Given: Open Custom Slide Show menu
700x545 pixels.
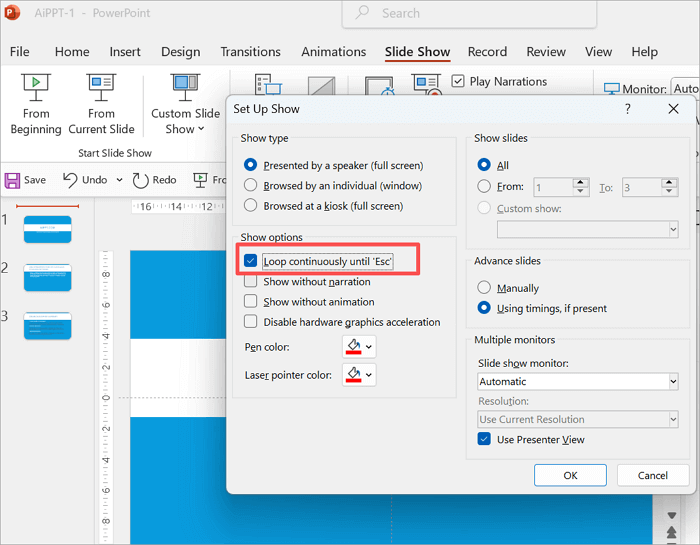Looking at the screenshot, I should [185, 104].
